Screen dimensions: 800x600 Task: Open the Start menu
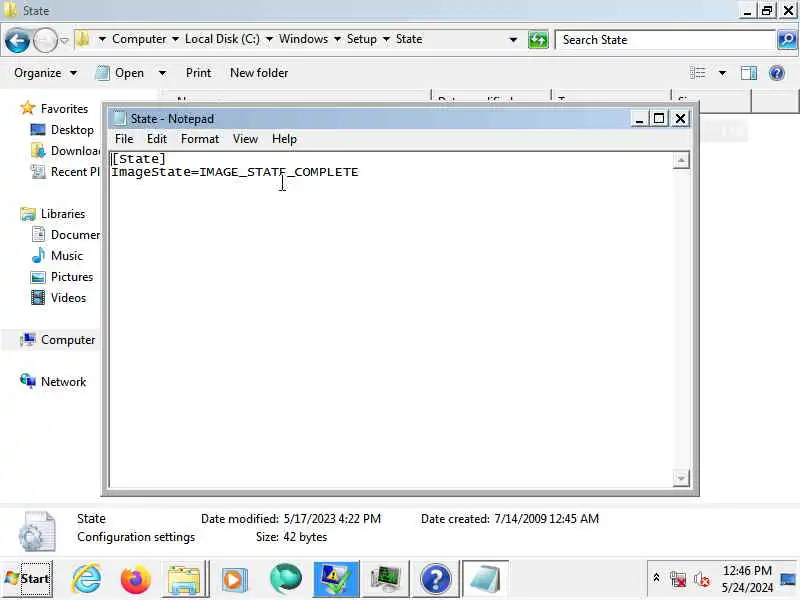(28, 579)
